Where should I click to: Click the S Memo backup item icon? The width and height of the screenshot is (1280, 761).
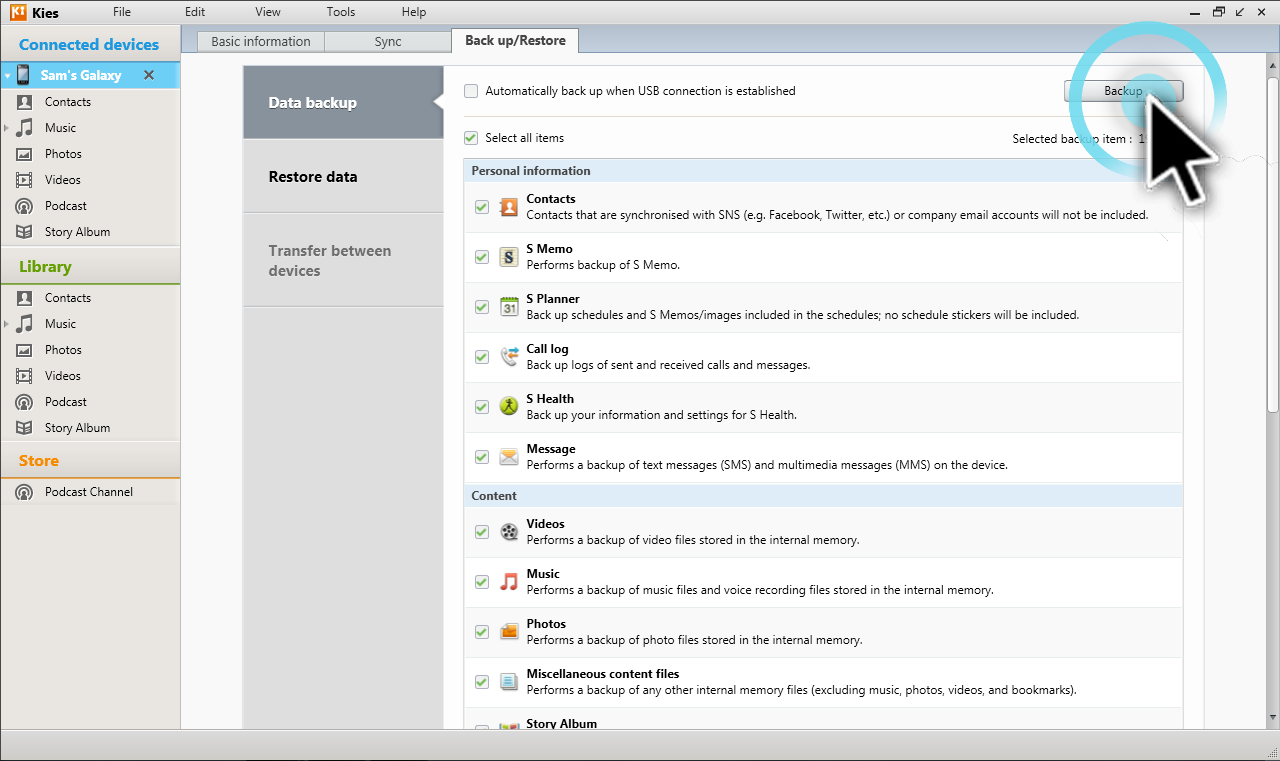click(509, 257)
